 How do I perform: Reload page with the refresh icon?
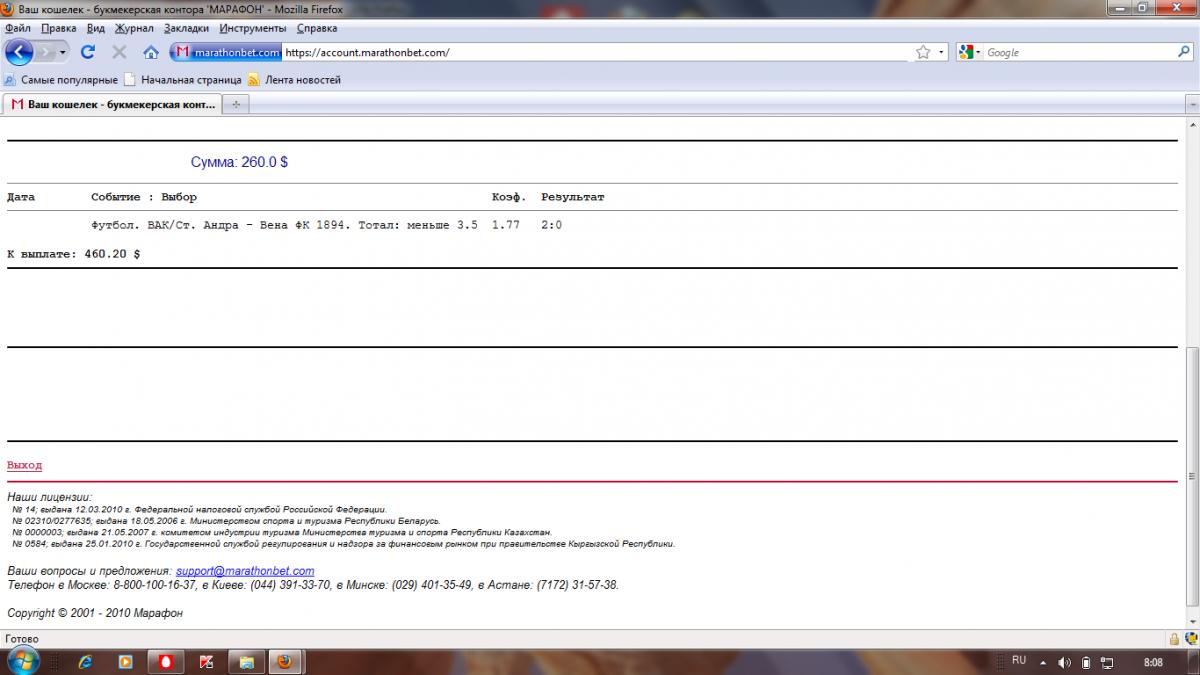(88, 52)
